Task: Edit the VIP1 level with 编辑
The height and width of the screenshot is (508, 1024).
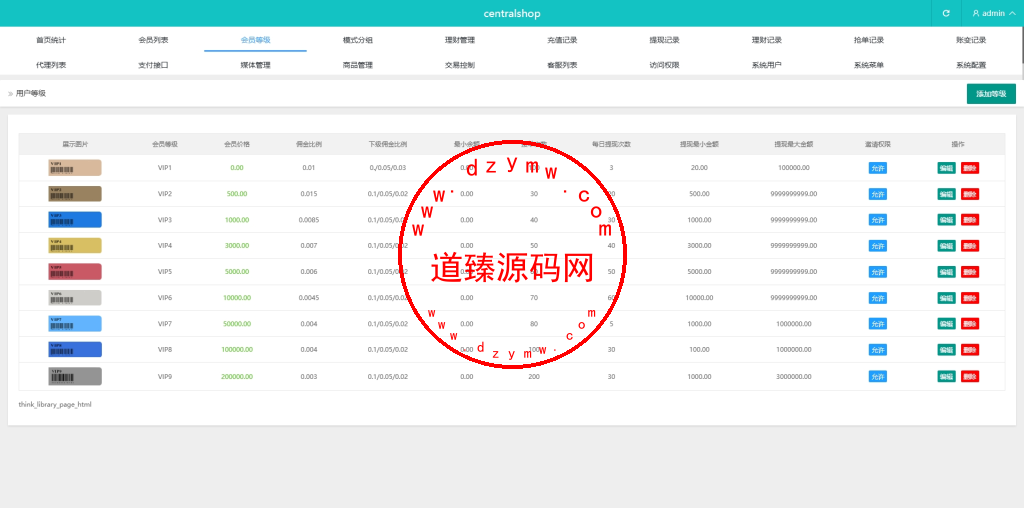Action: 946,168
